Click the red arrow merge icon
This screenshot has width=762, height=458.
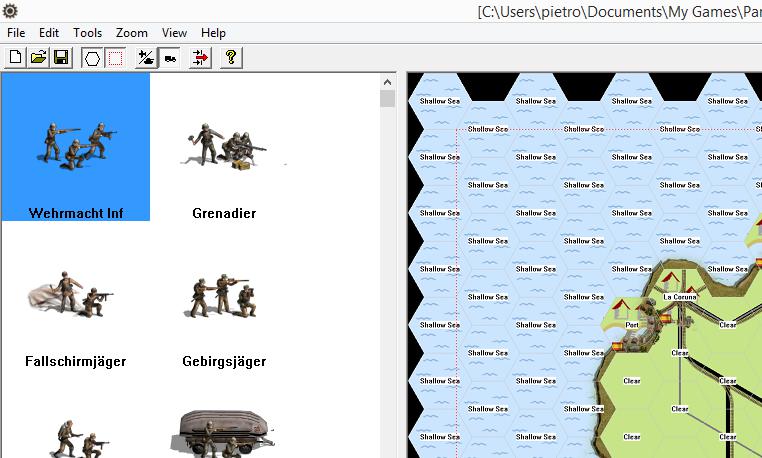[x=200, y=58]
